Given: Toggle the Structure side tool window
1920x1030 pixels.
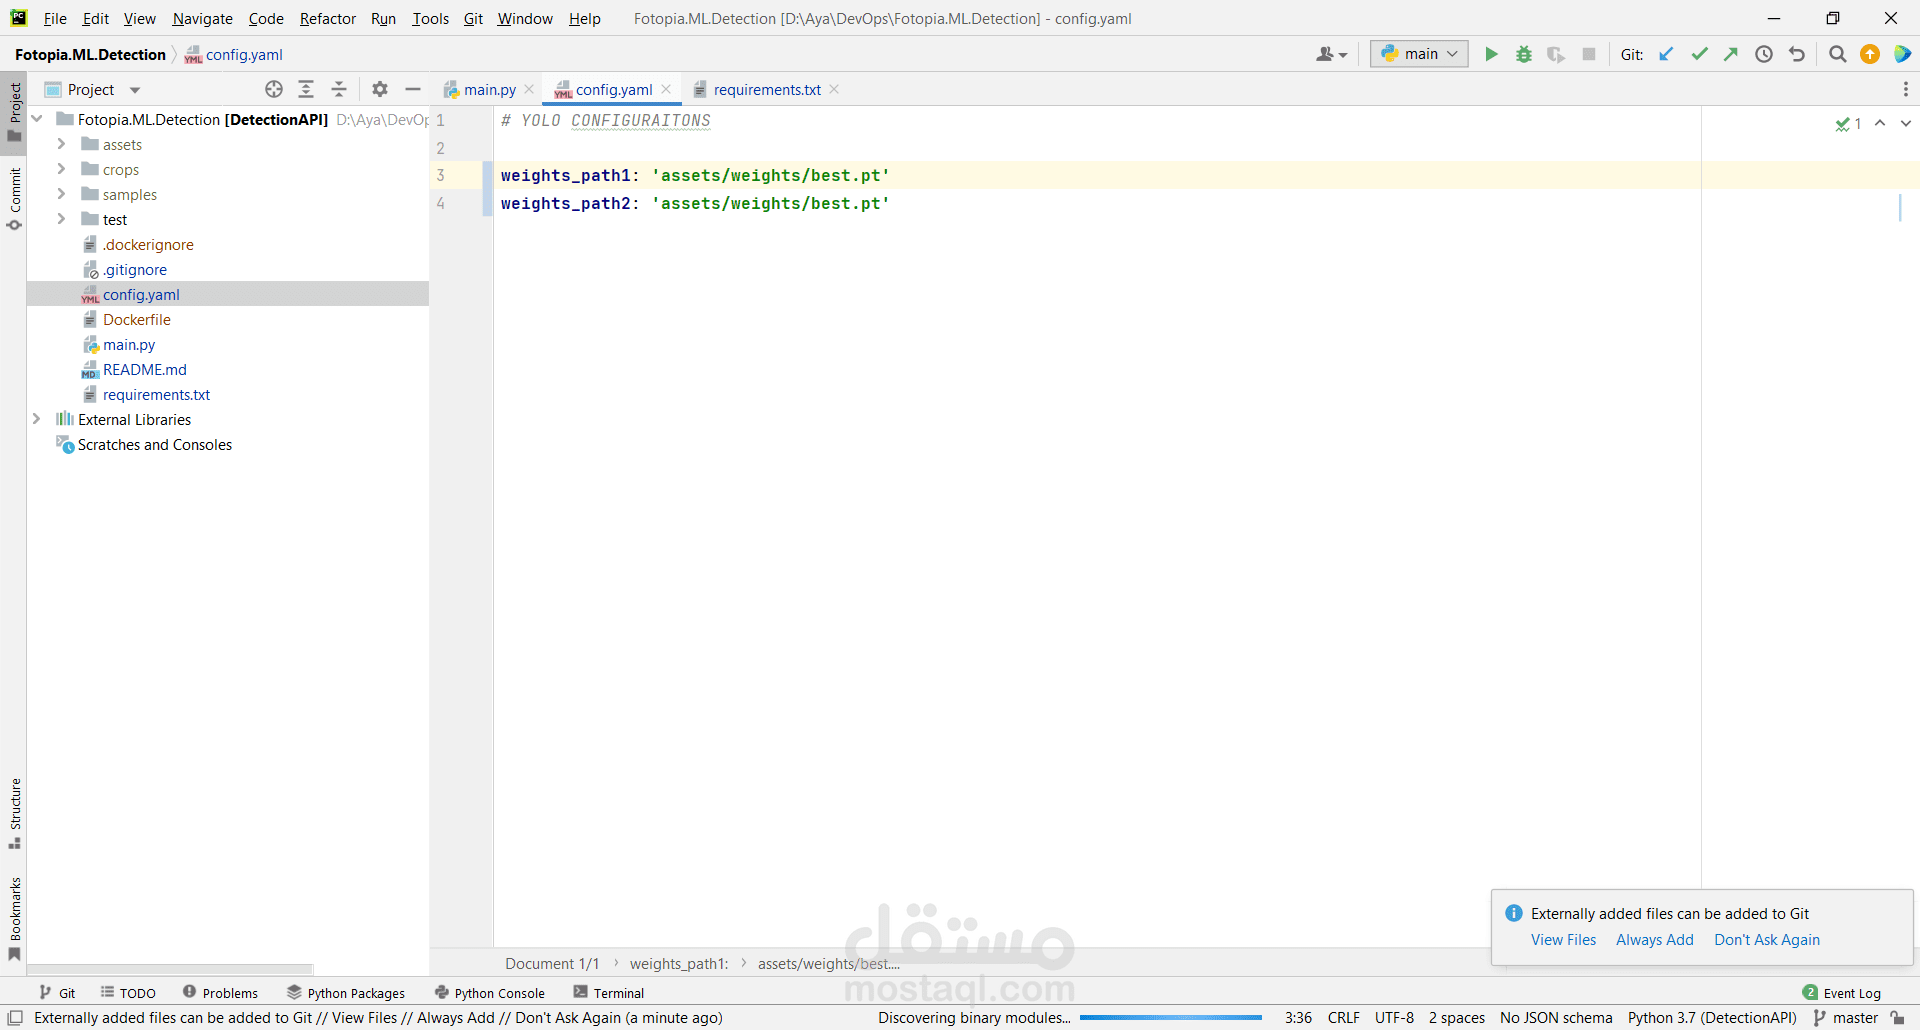Looking at the screenshot, I should pos(14,813).
